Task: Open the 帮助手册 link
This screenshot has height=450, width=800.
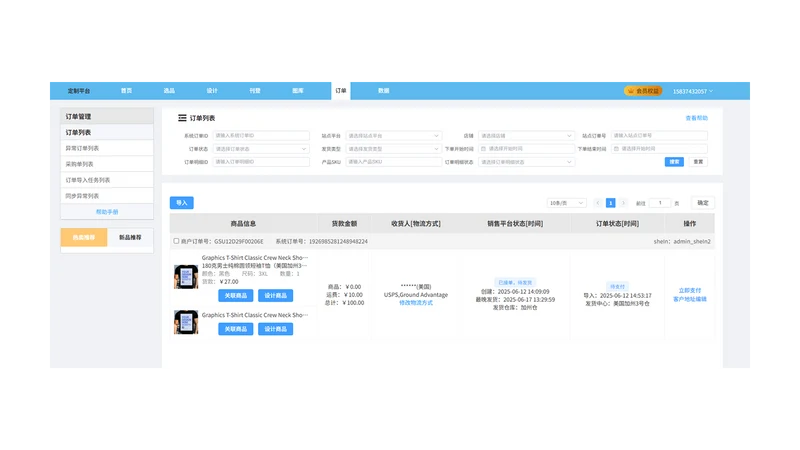Action: click(107, 212)
